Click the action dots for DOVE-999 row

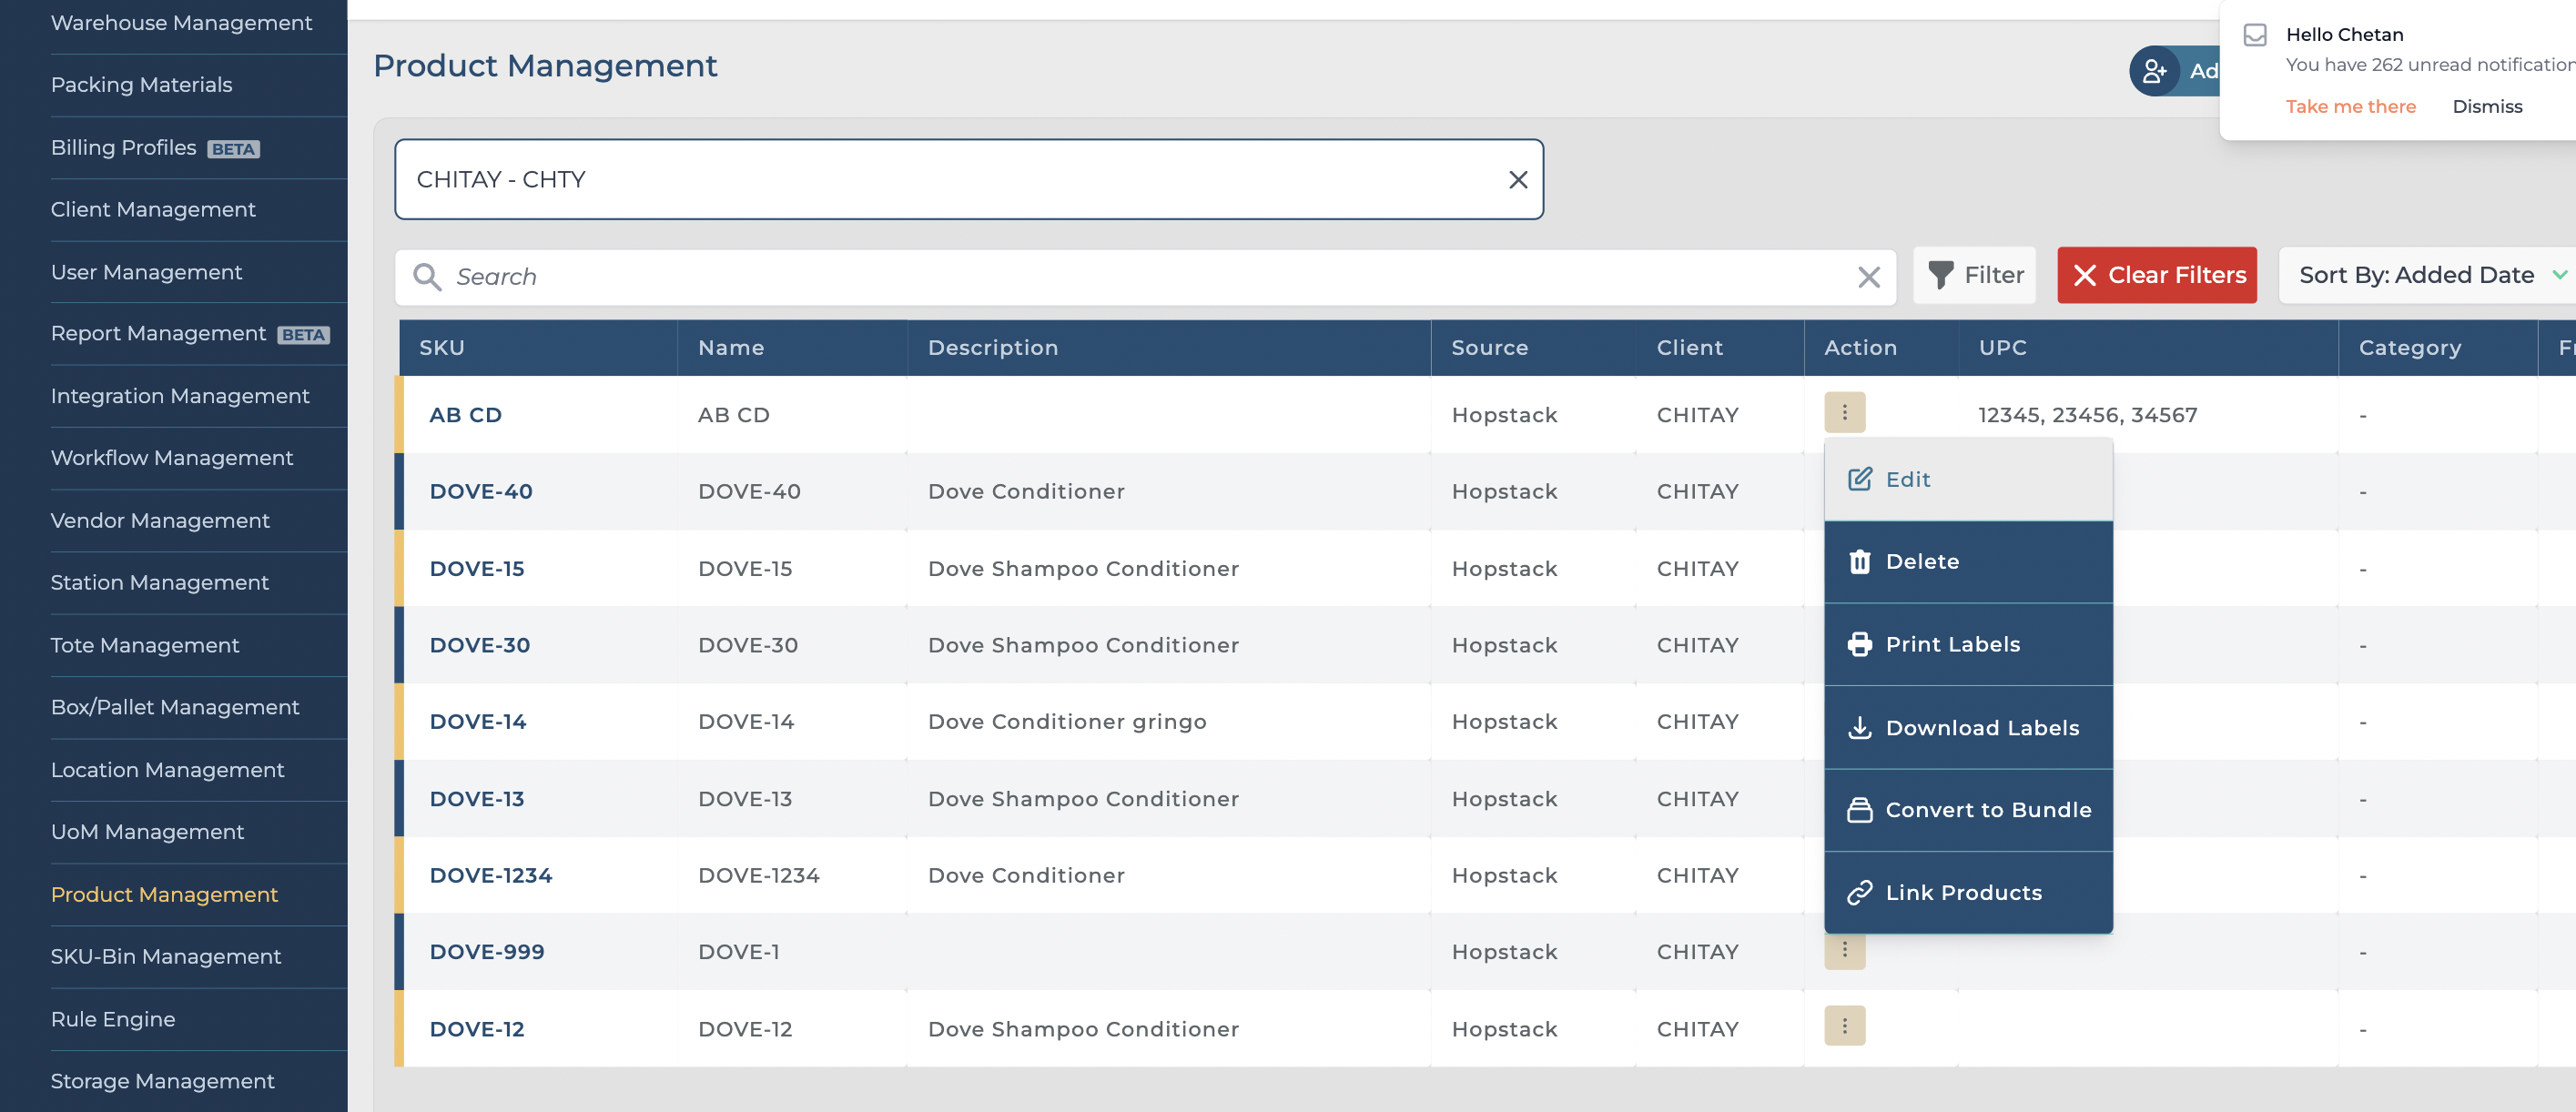click(x=1844, y=952)
